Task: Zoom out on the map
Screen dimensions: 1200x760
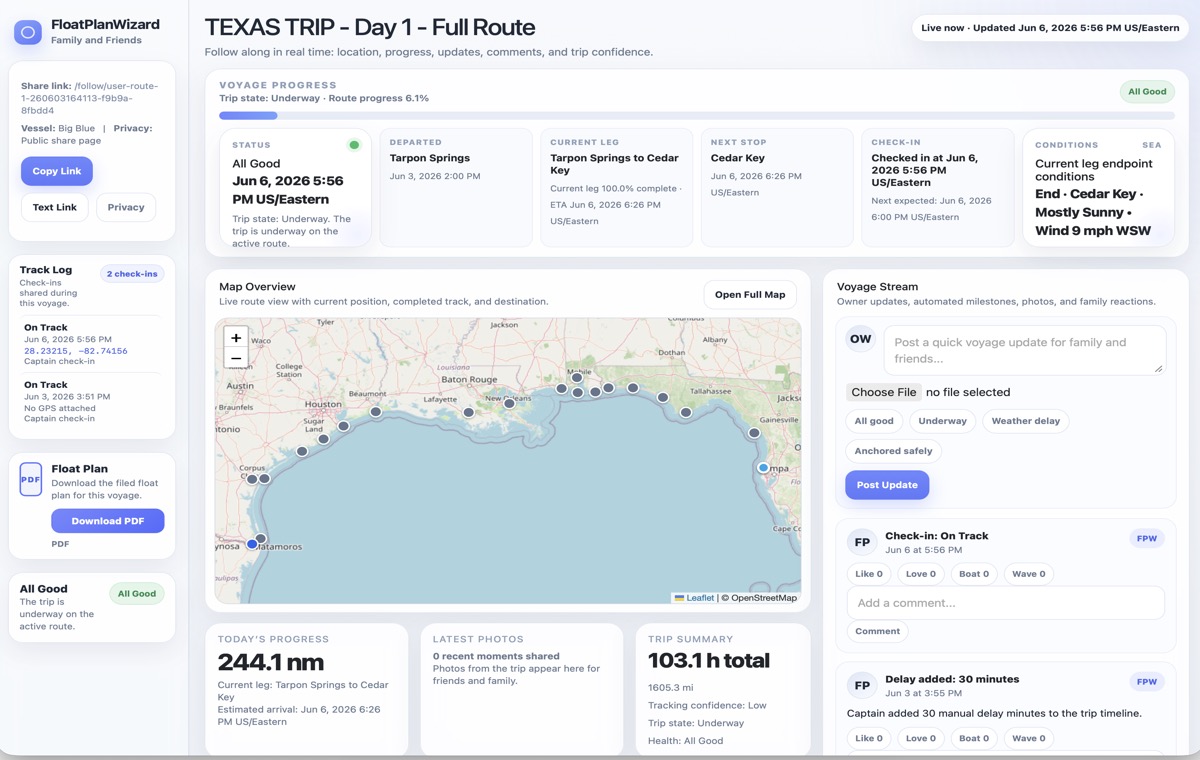Action: (236, 359)
